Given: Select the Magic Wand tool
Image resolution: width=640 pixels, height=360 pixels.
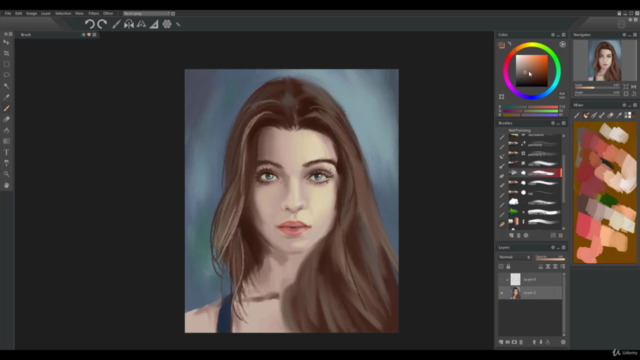Looking at the screenshot, I should click(7, 86).
